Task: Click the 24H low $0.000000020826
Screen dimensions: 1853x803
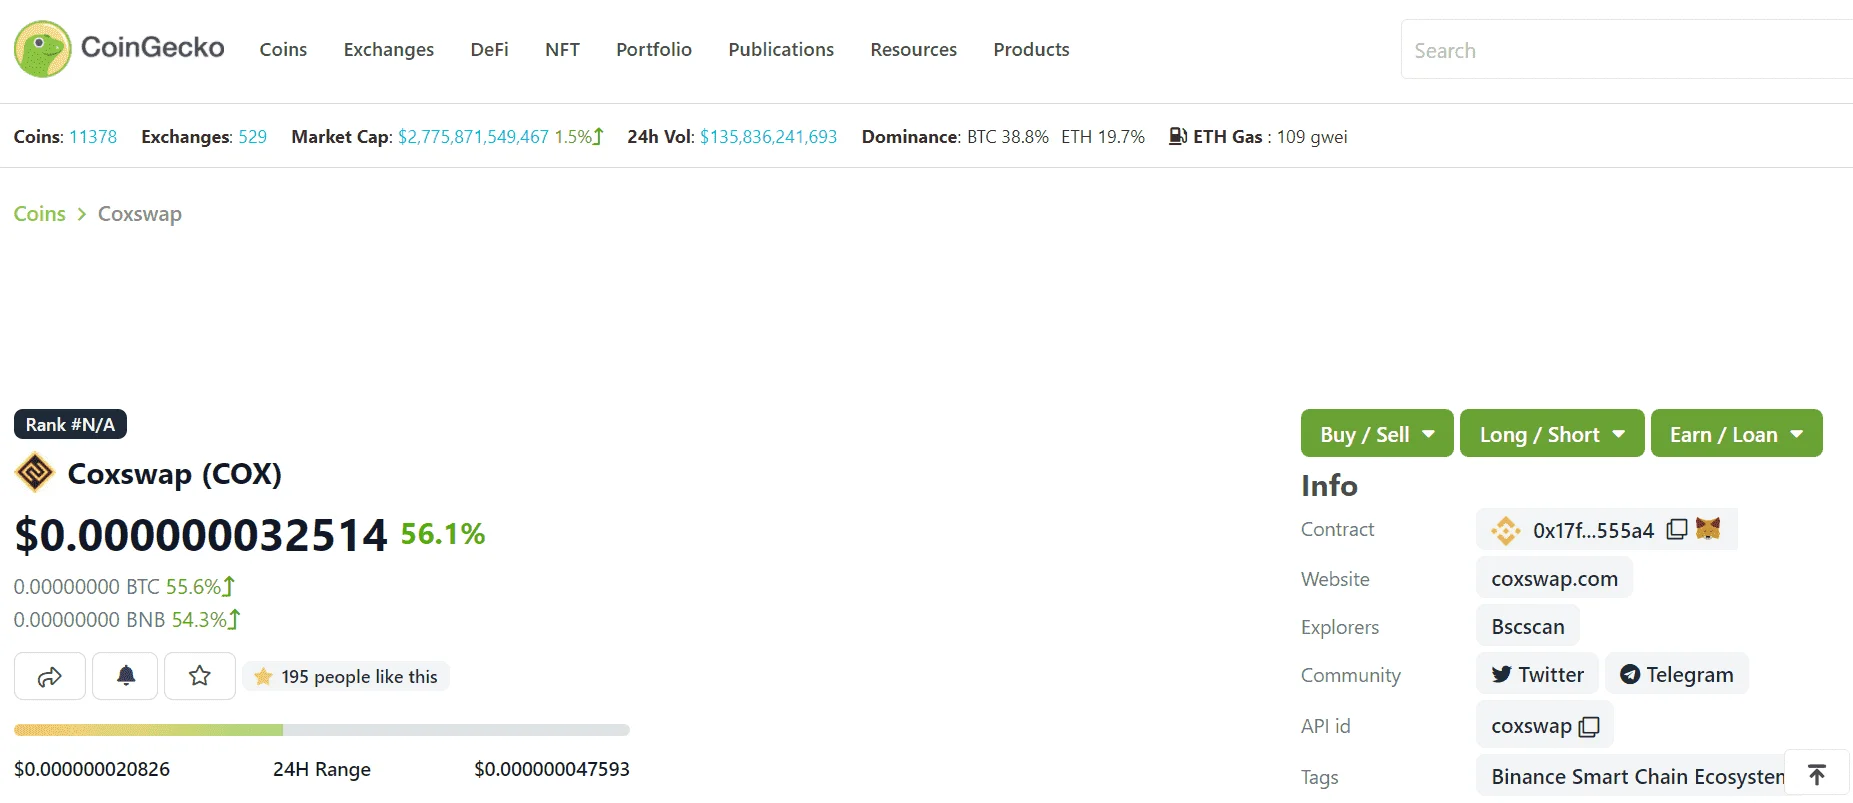Action: [92, 769]
